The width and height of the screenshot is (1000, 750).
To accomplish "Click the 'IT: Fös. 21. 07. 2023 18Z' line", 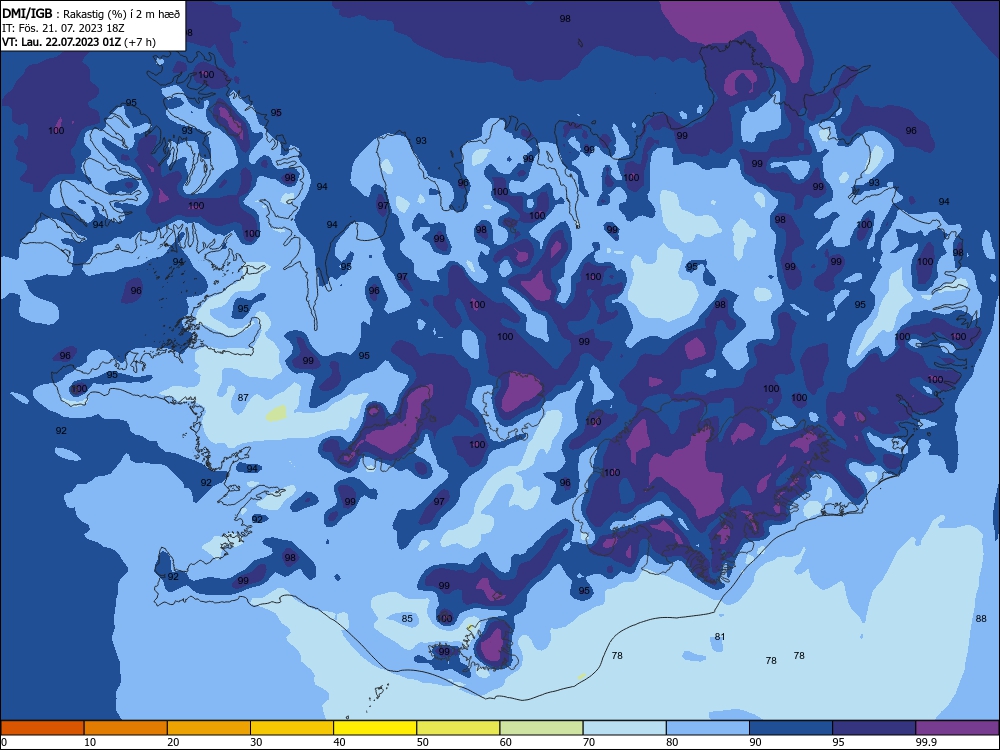I will click(63, 28).
